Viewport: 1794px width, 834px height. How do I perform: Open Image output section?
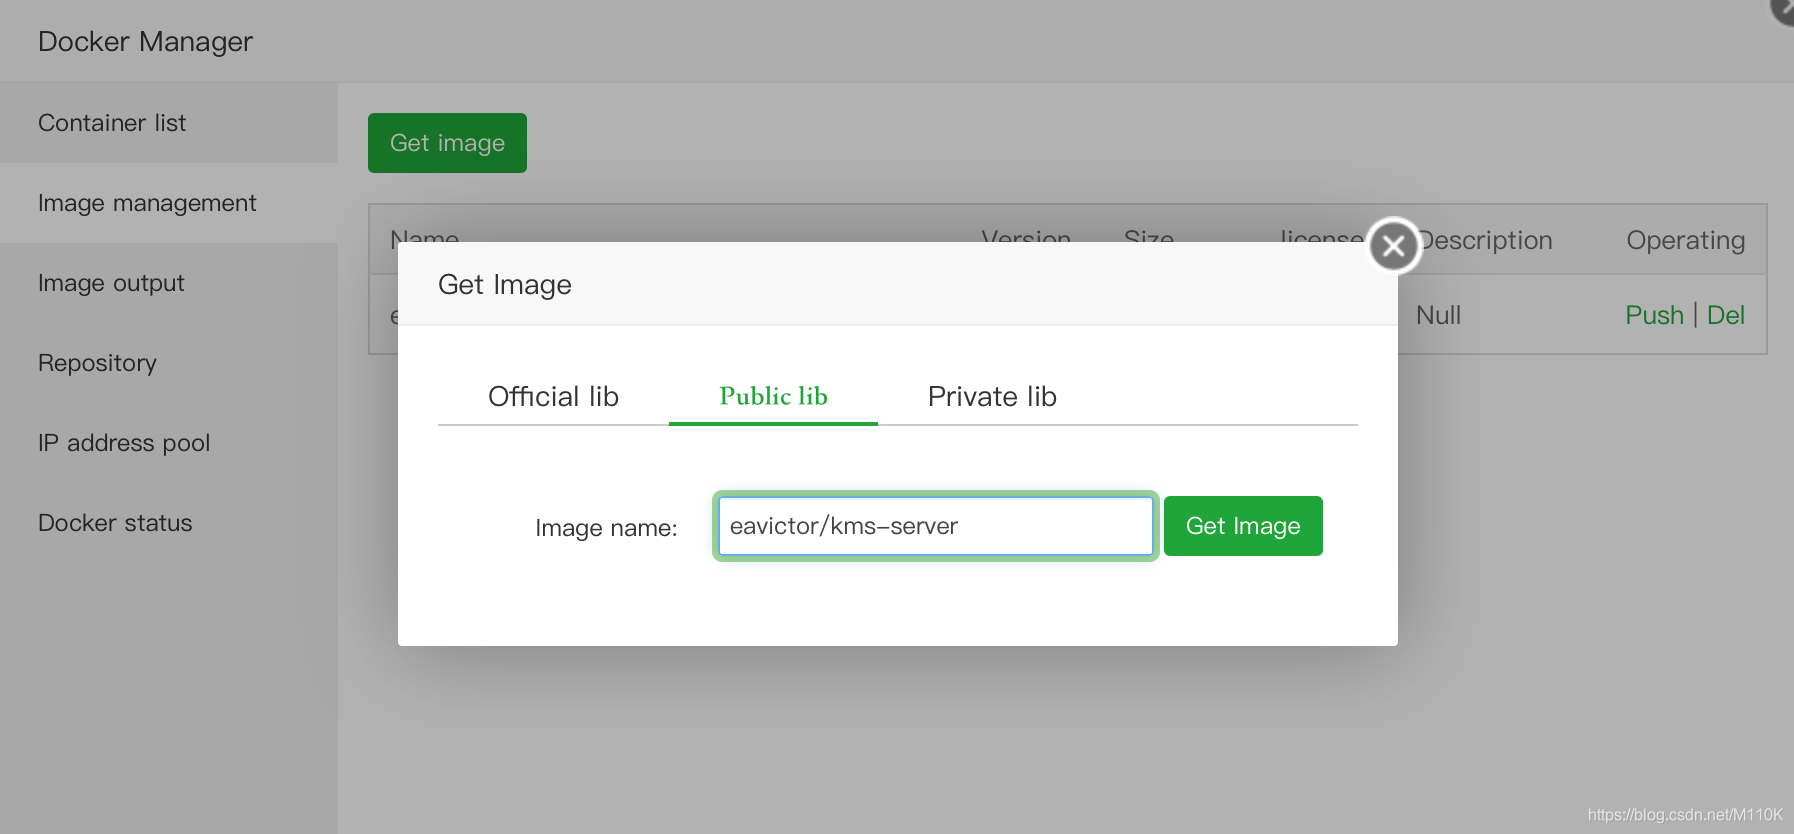169,283
